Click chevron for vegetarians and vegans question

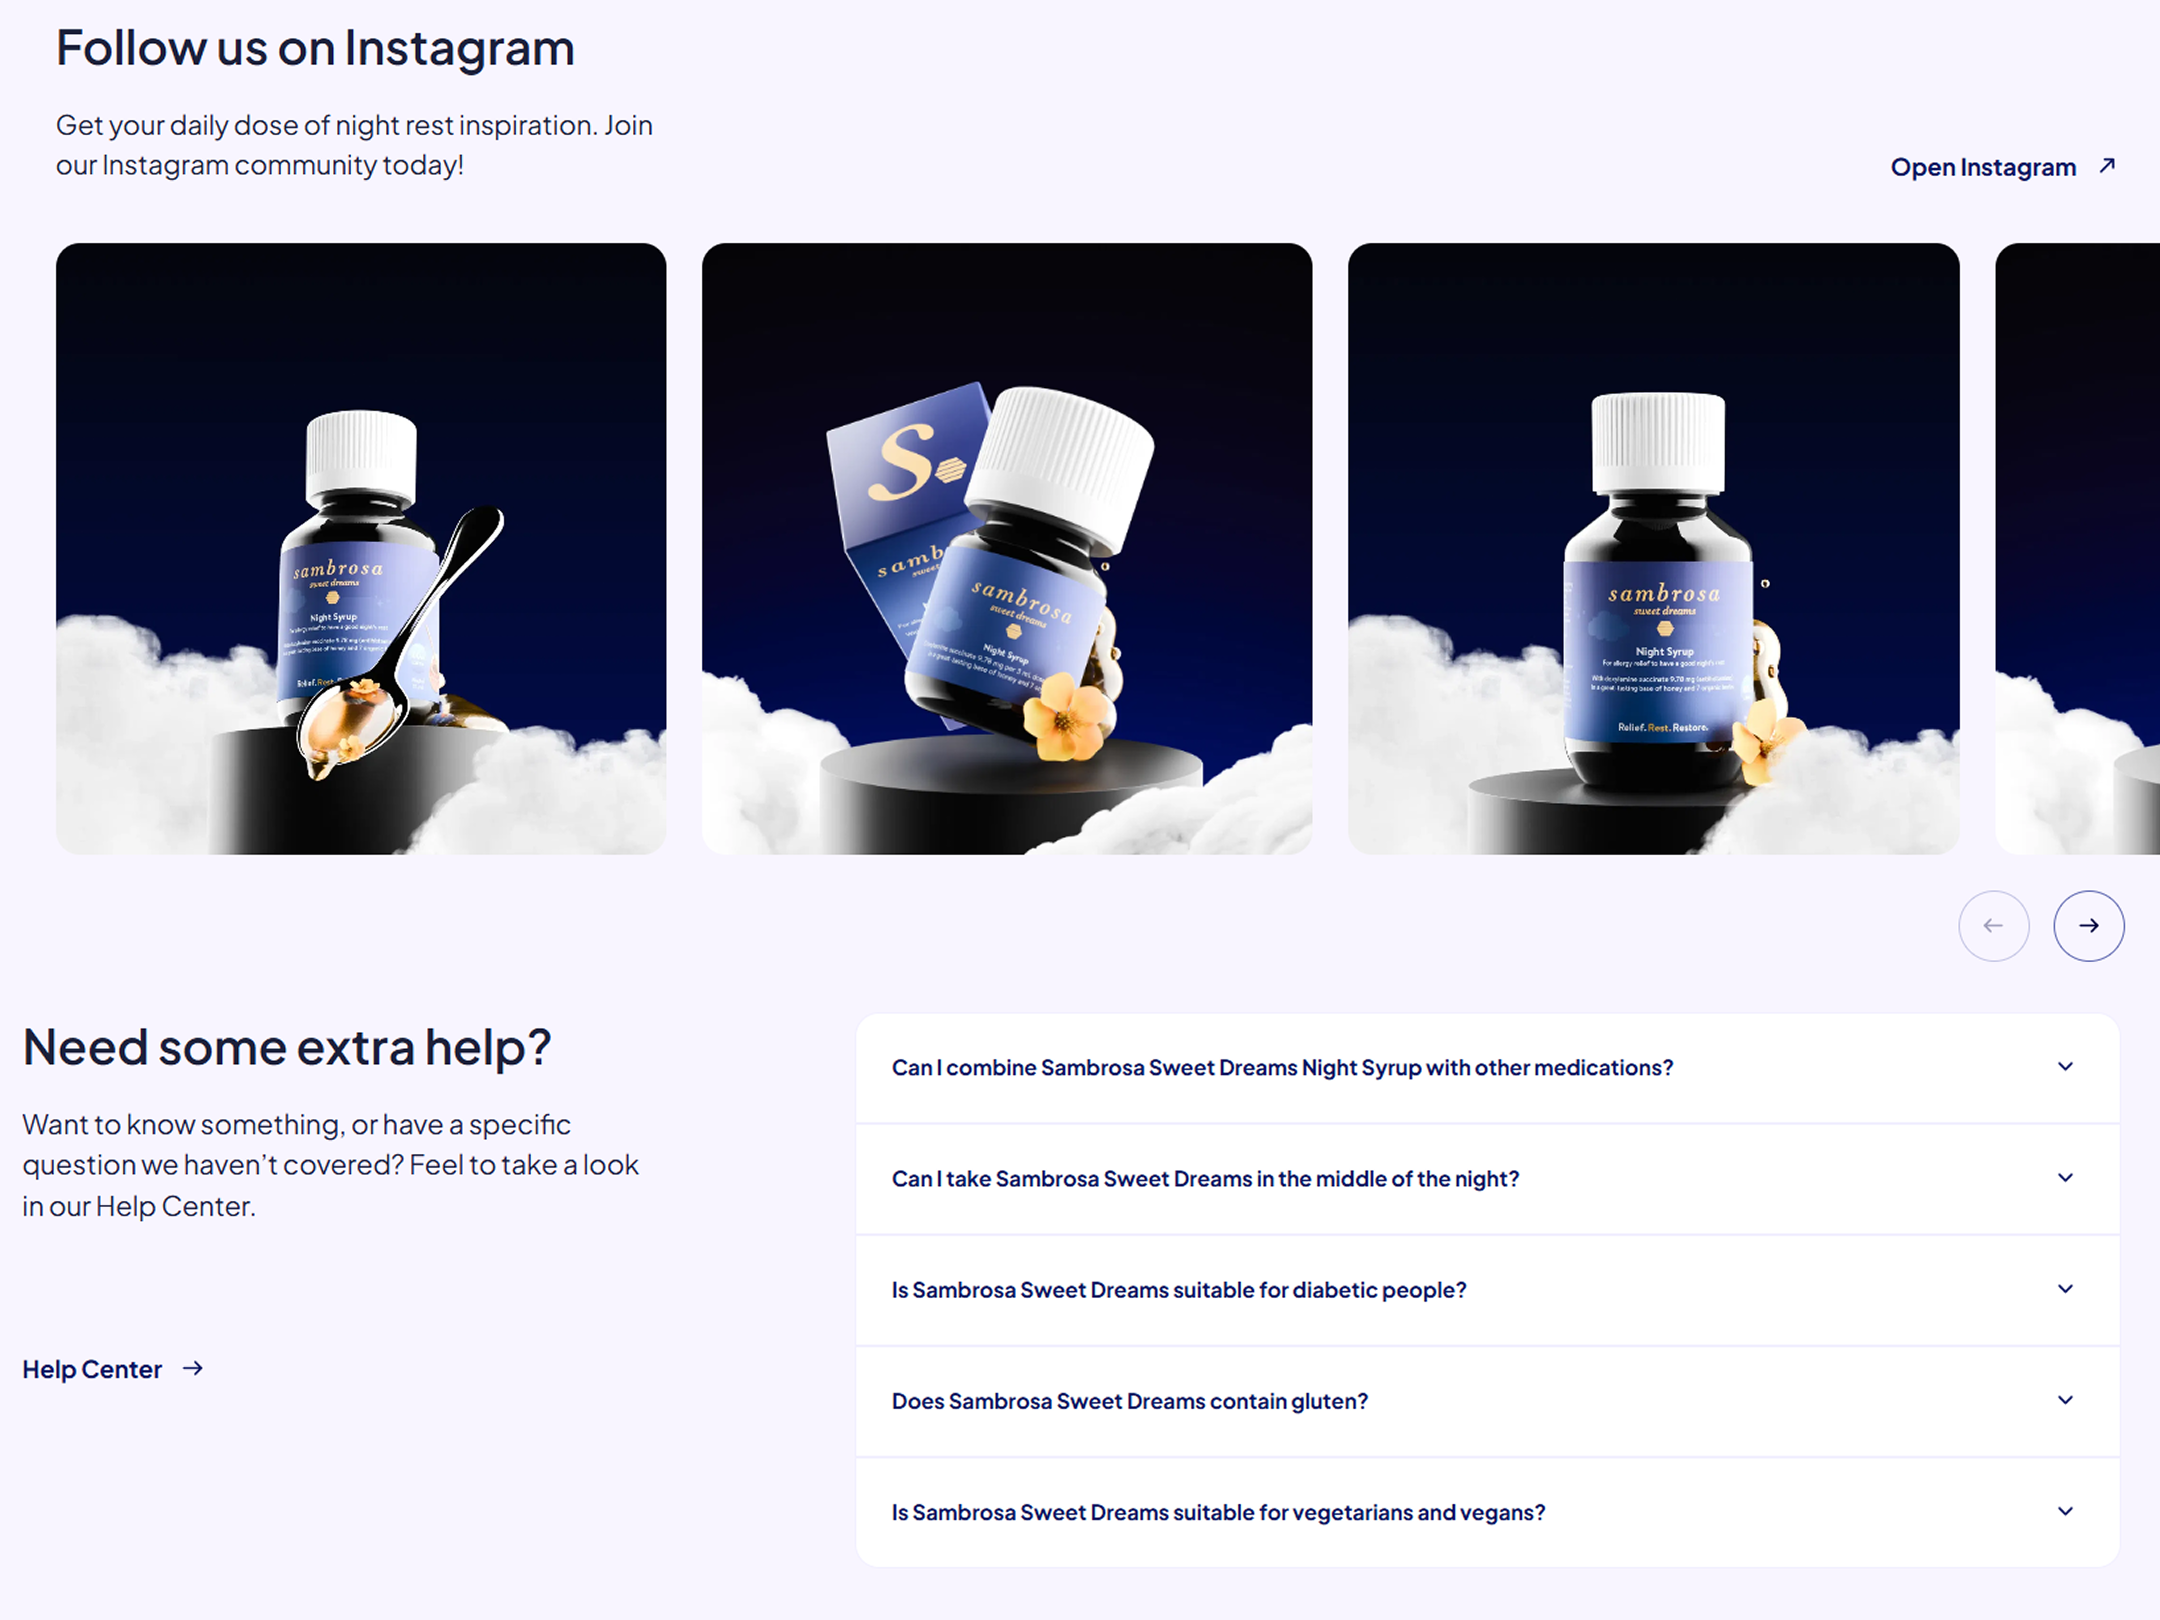click(x=2065, y=1511)
